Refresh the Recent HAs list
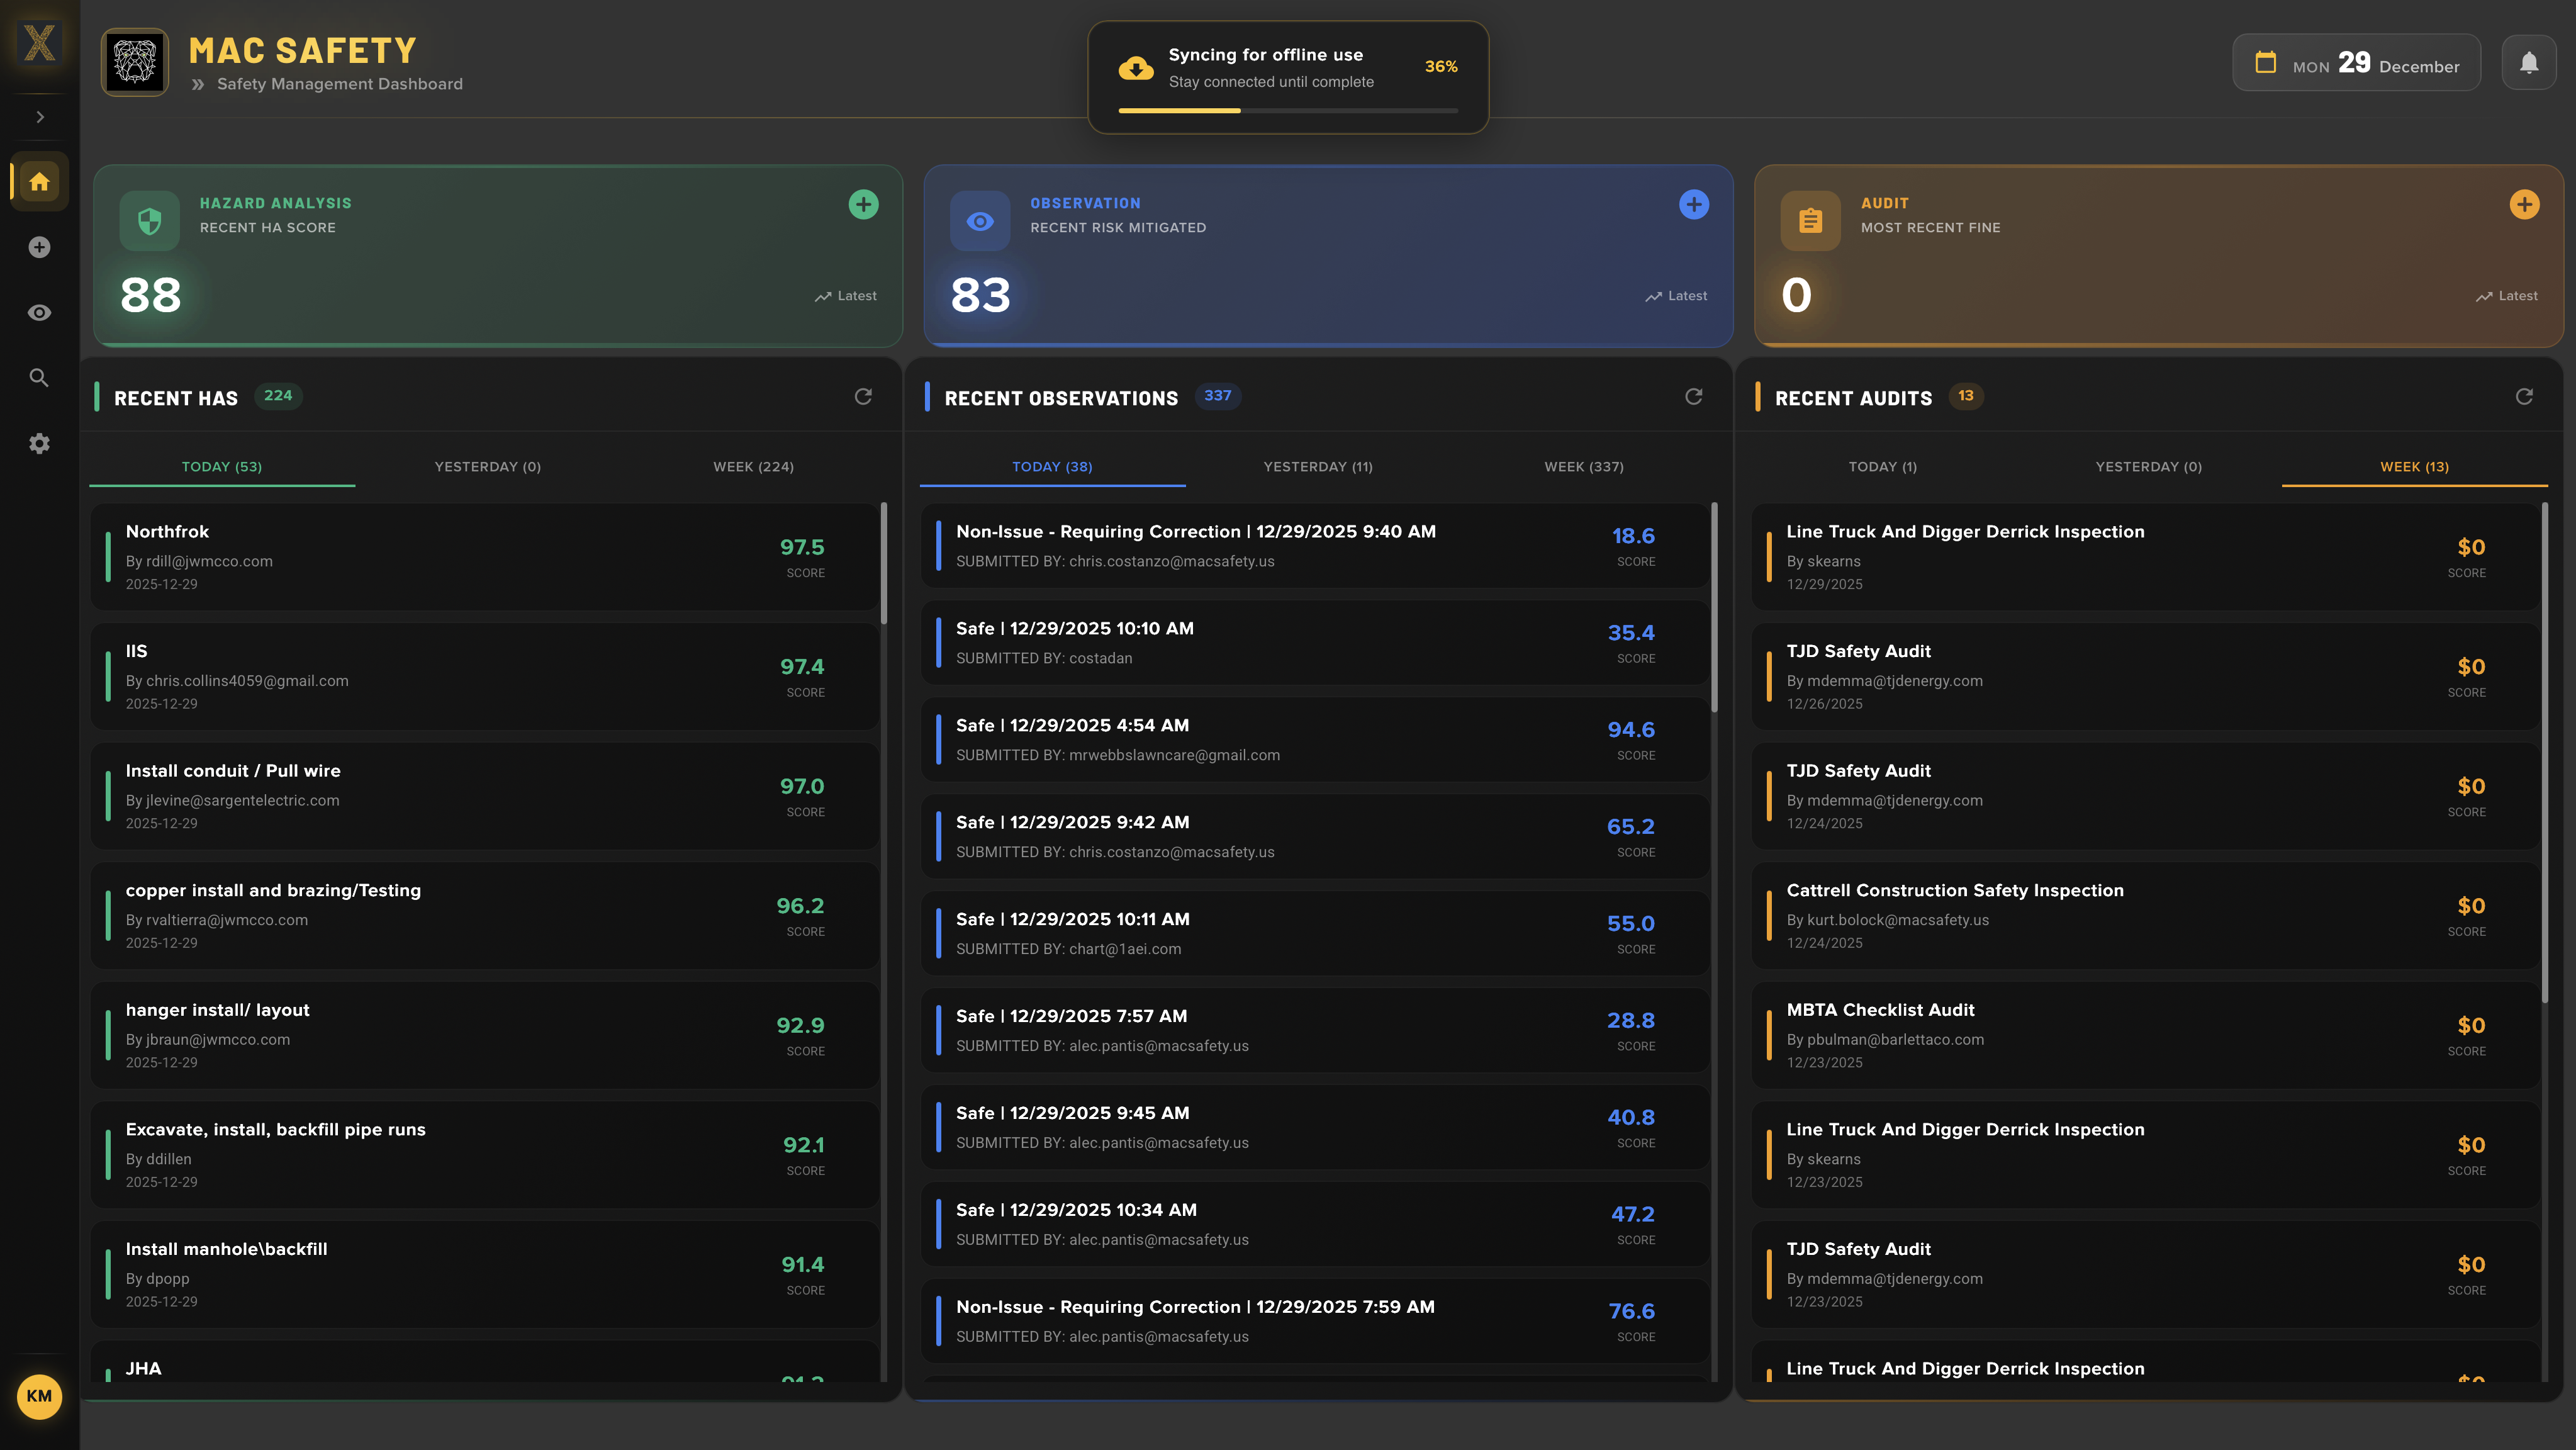The height and width of the screenshot is (1450, 2576). 863,397
